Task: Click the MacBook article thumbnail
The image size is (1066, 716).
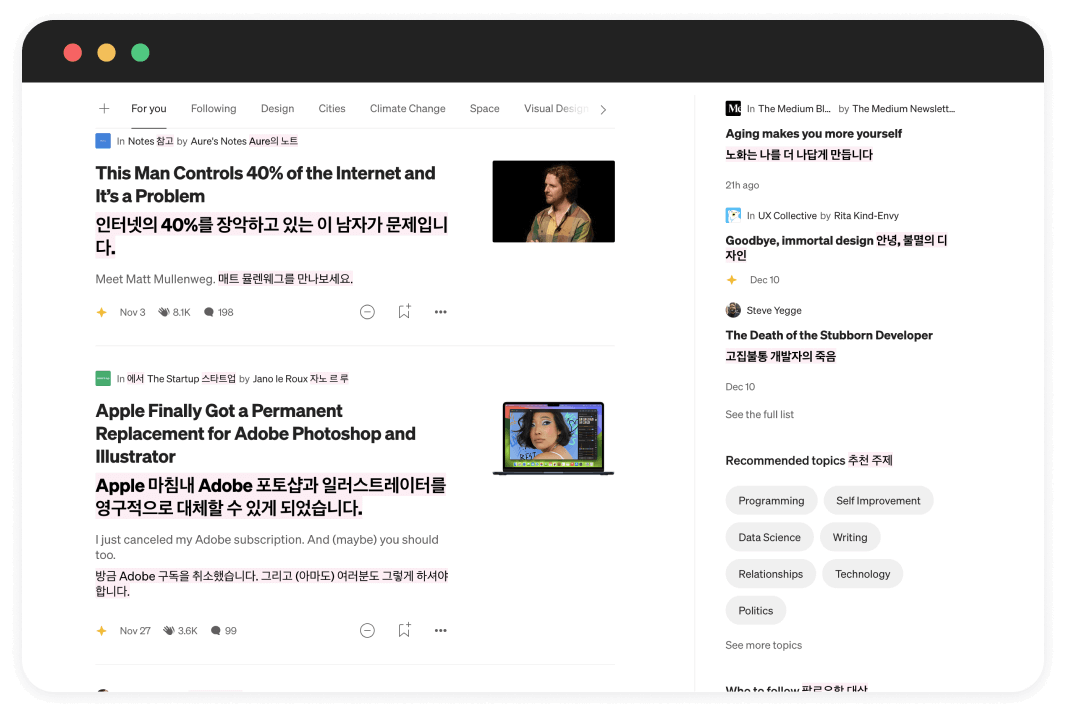Action: tap(553, 439)
